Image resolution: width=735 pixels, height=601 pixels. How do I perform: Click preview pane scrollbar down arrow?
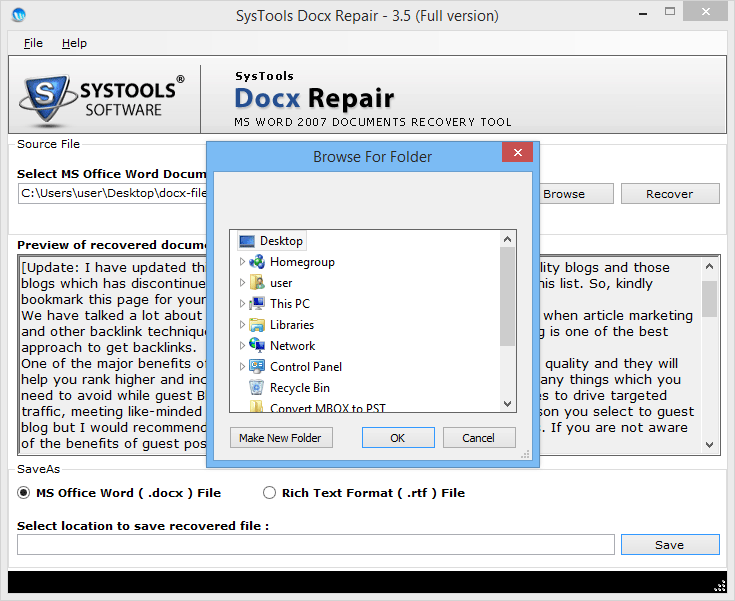click(710, 445)
